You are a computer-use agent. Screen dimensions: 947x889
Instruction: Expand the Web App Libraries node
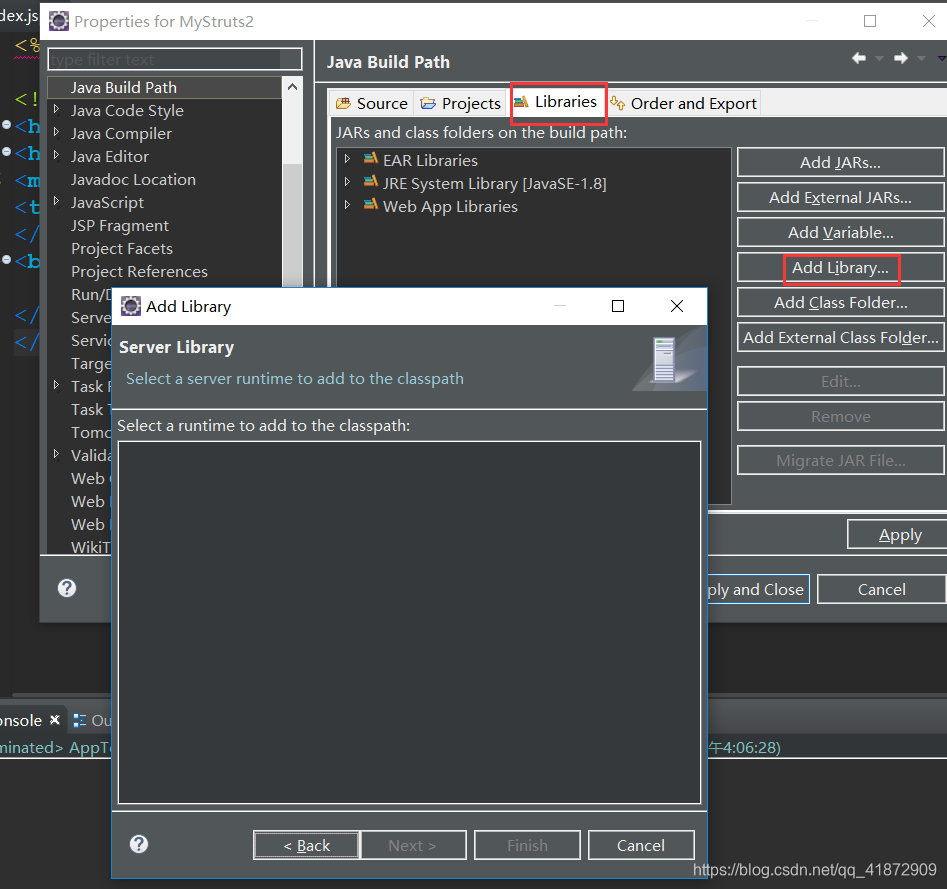coord(347,205)
